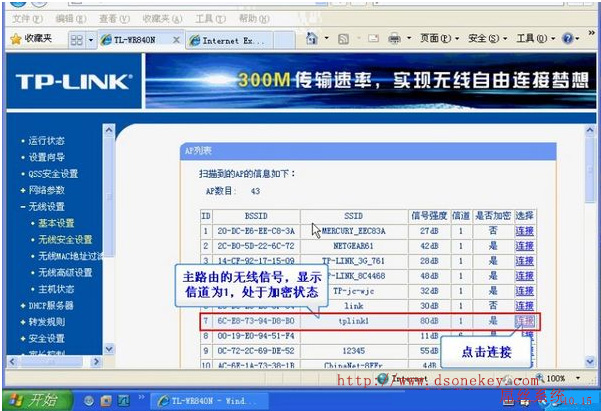The height and width of the screenshot is (411, 601).
Task: Click sidebar scroll down arrow
Action: tap(109, 349)
